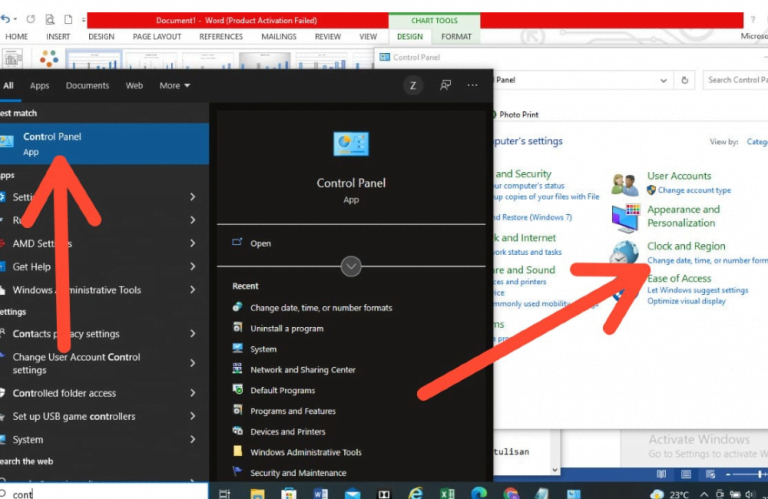Open the PAGE LAYOUT ribbon tab

pos(157,37)
